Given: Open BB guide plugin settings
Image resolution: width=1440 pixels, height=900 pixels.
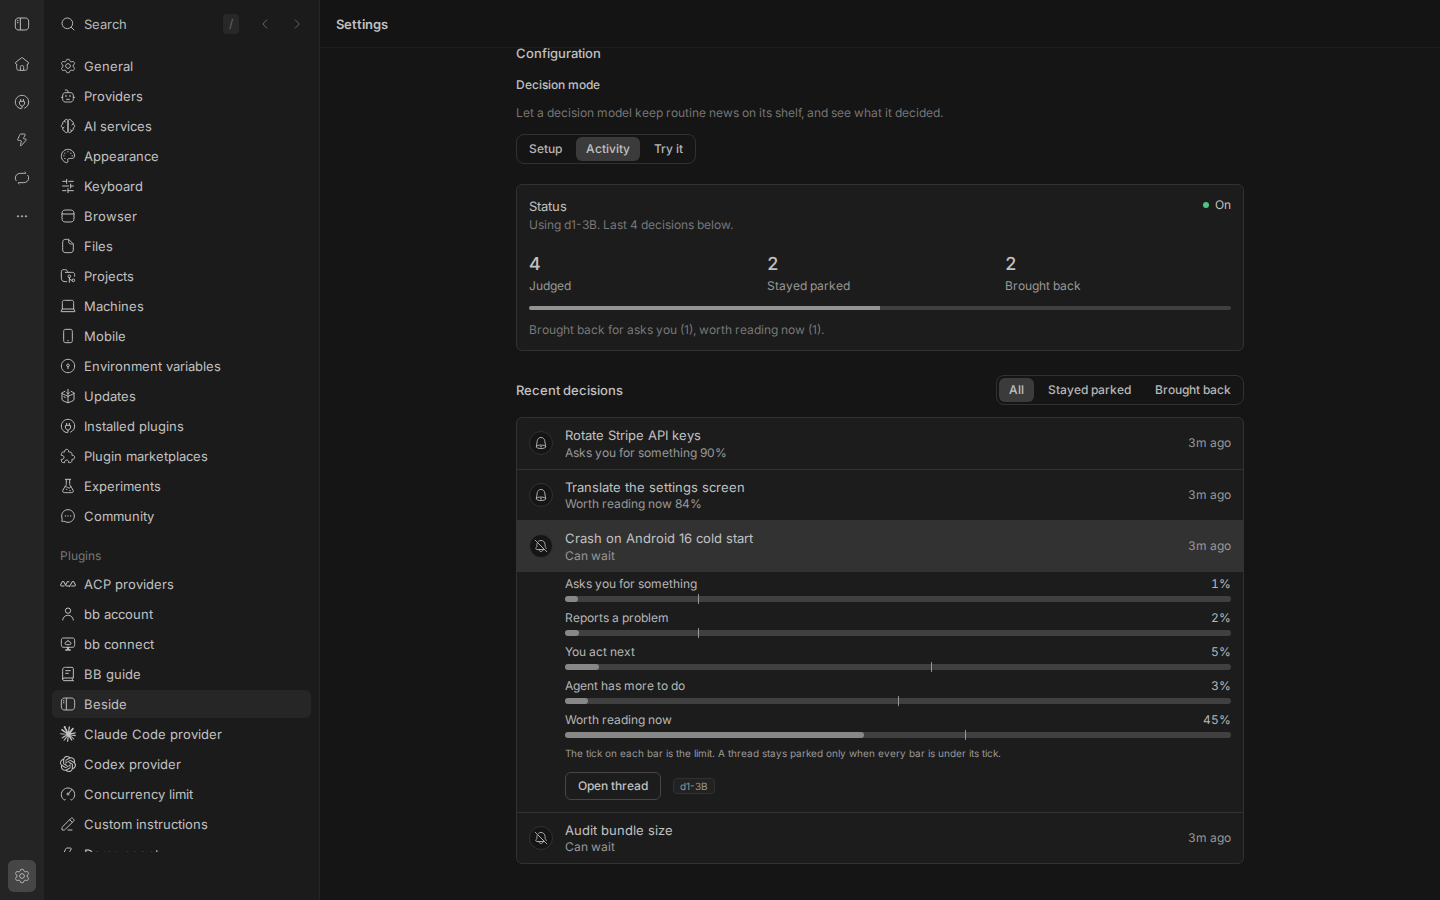Looking at the screenshot, I should pos(181,674).
